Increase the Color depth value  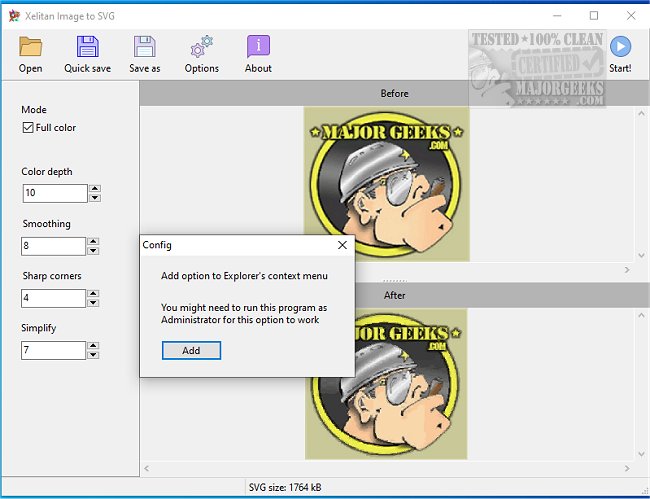click(x=95, y=189)
